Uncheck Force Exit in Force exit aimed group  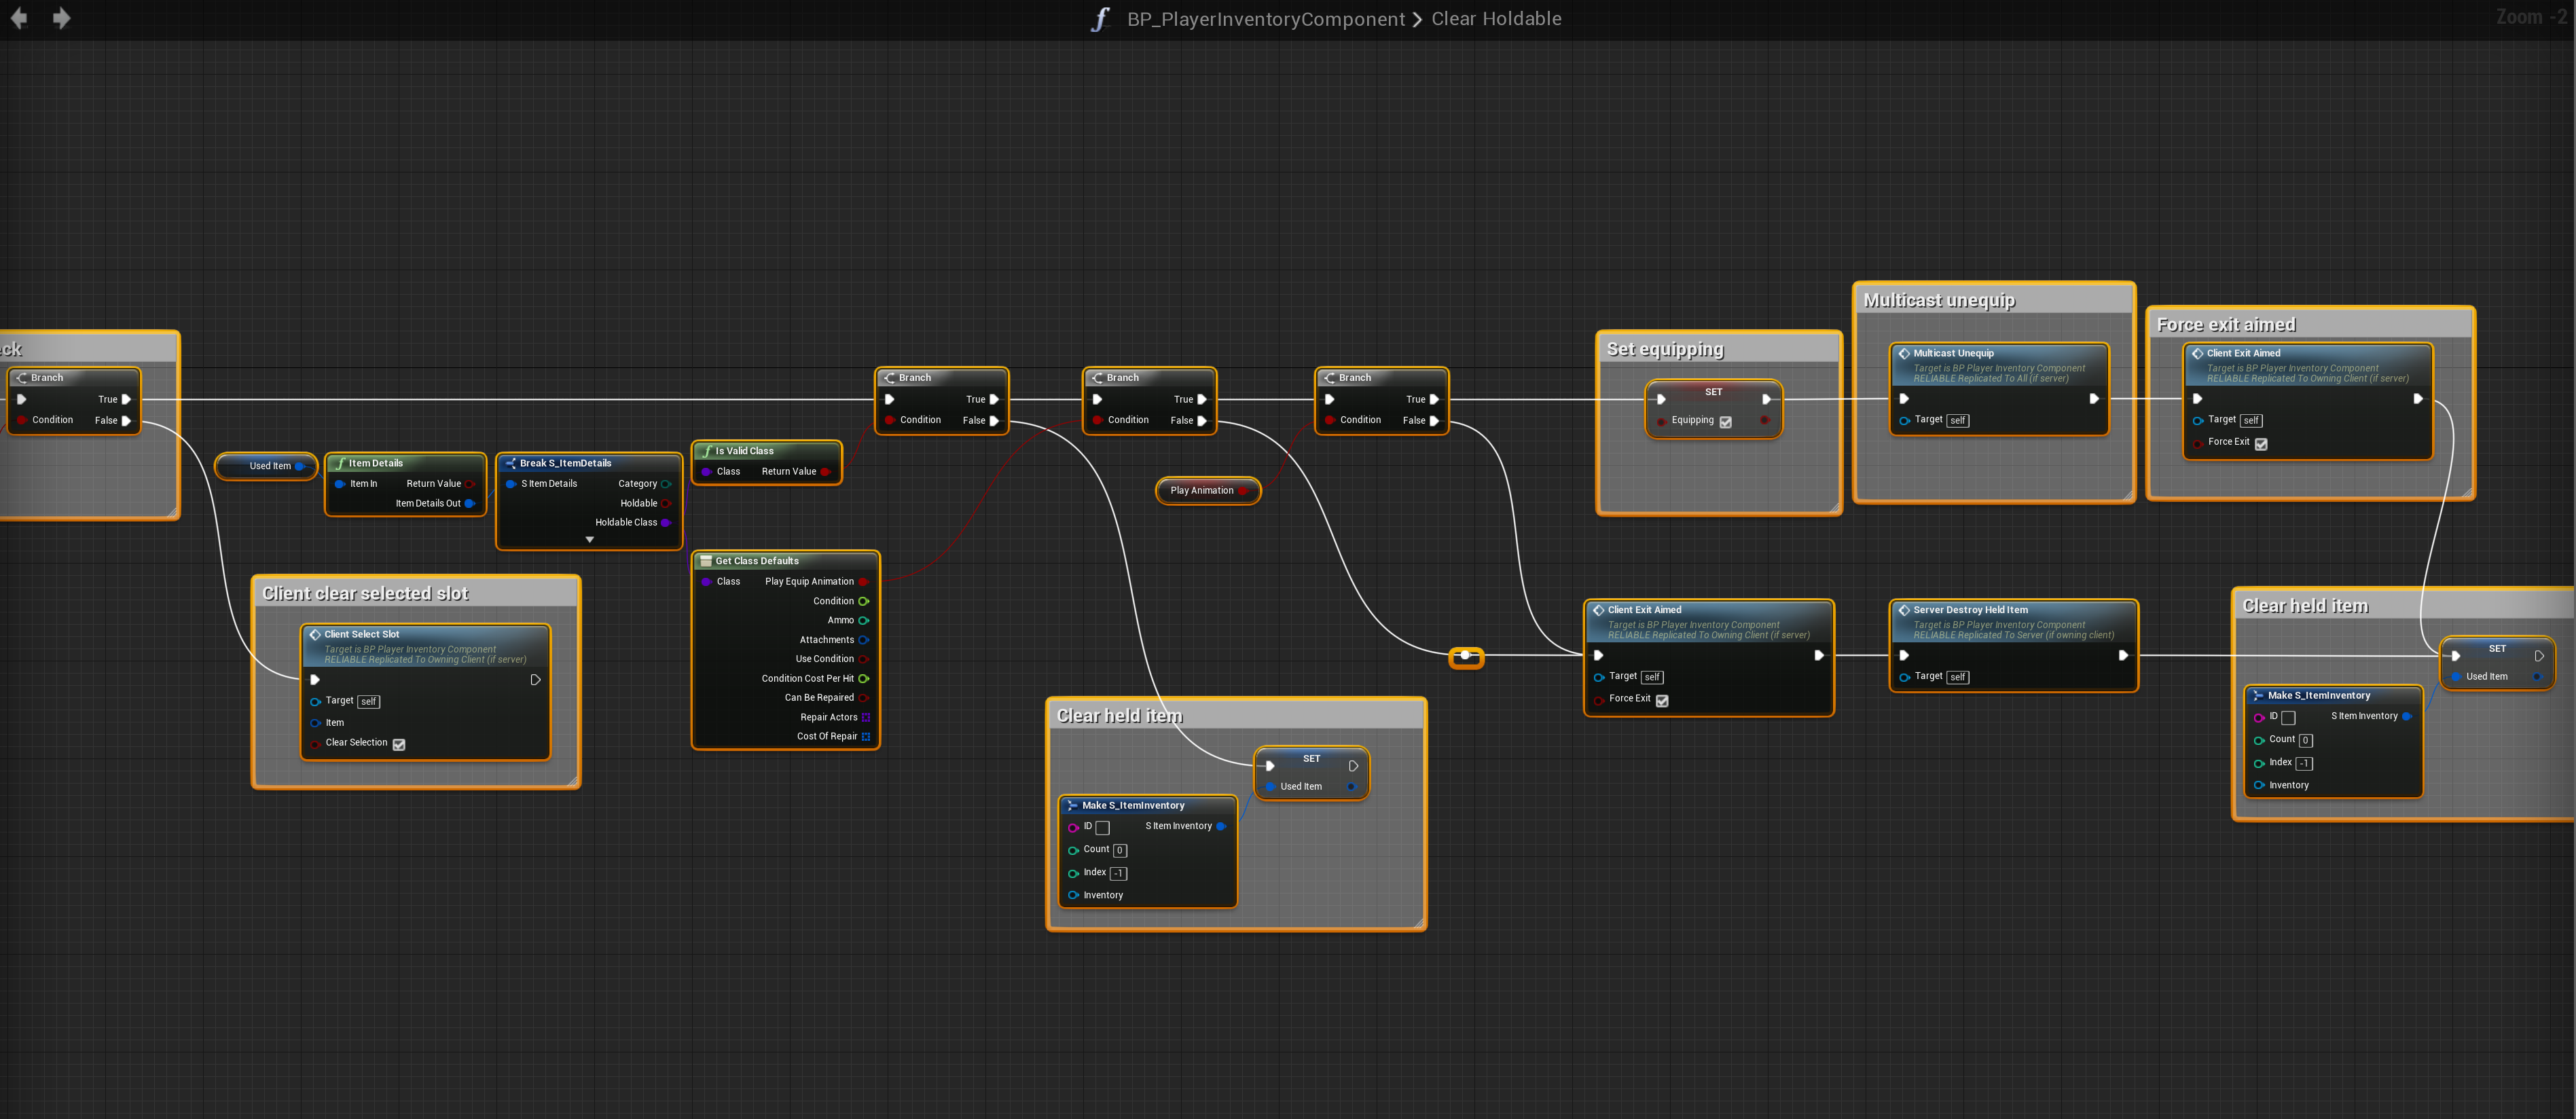point(2261,444)
